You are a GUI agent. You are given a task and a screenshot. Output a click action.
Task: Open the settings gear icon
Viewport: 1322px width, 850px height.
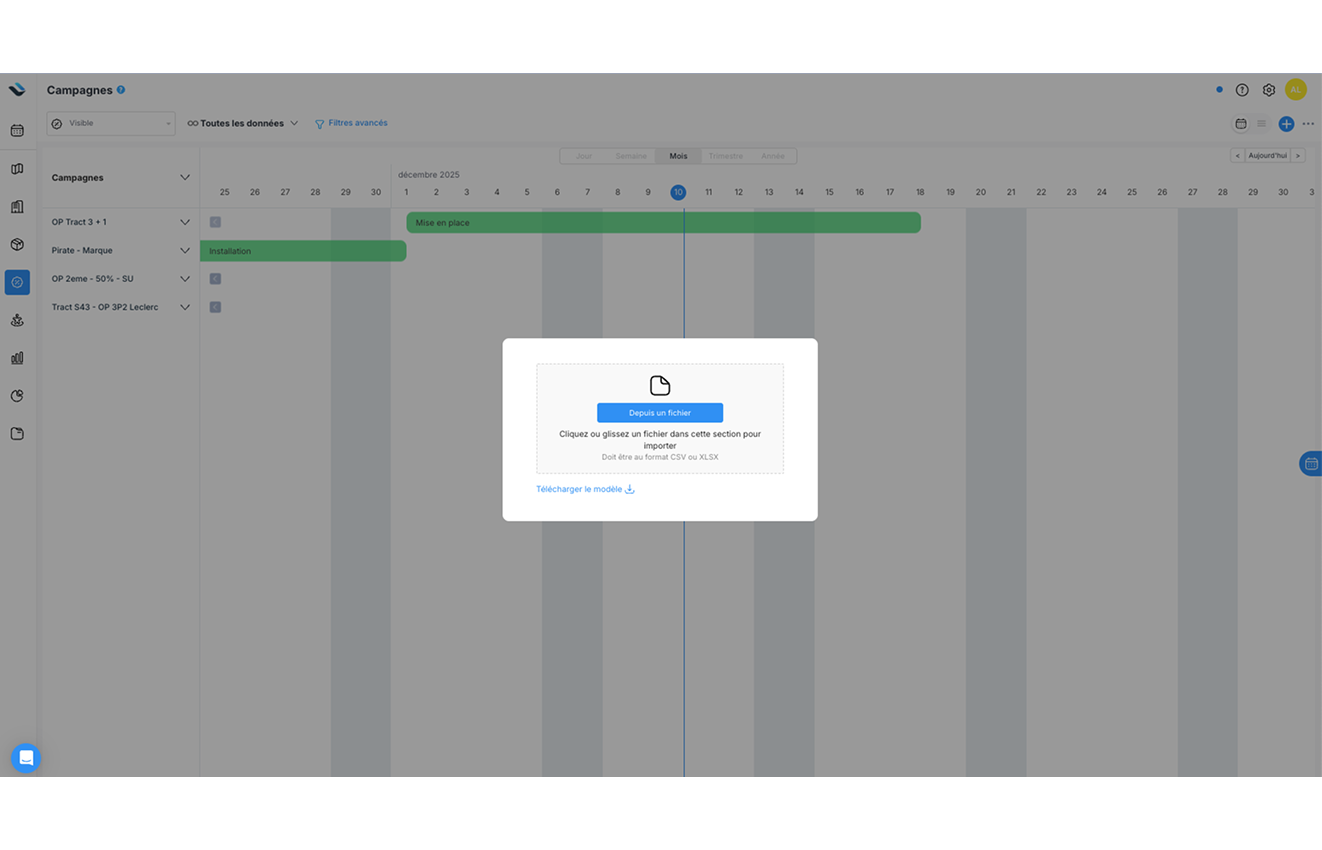click(1268, 89)
